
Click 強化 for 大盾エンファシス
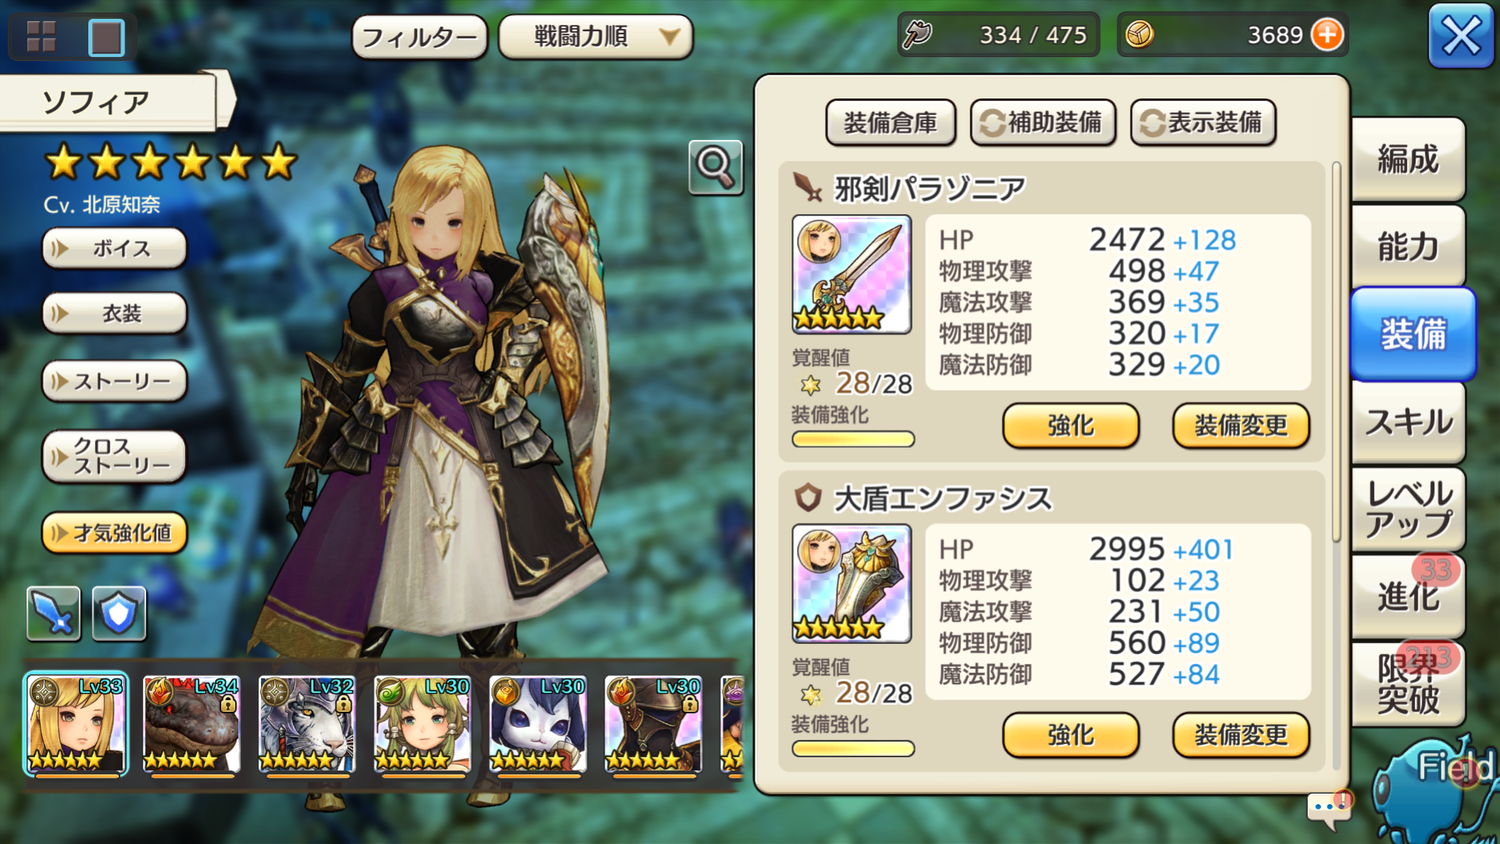click(1071, 735)
